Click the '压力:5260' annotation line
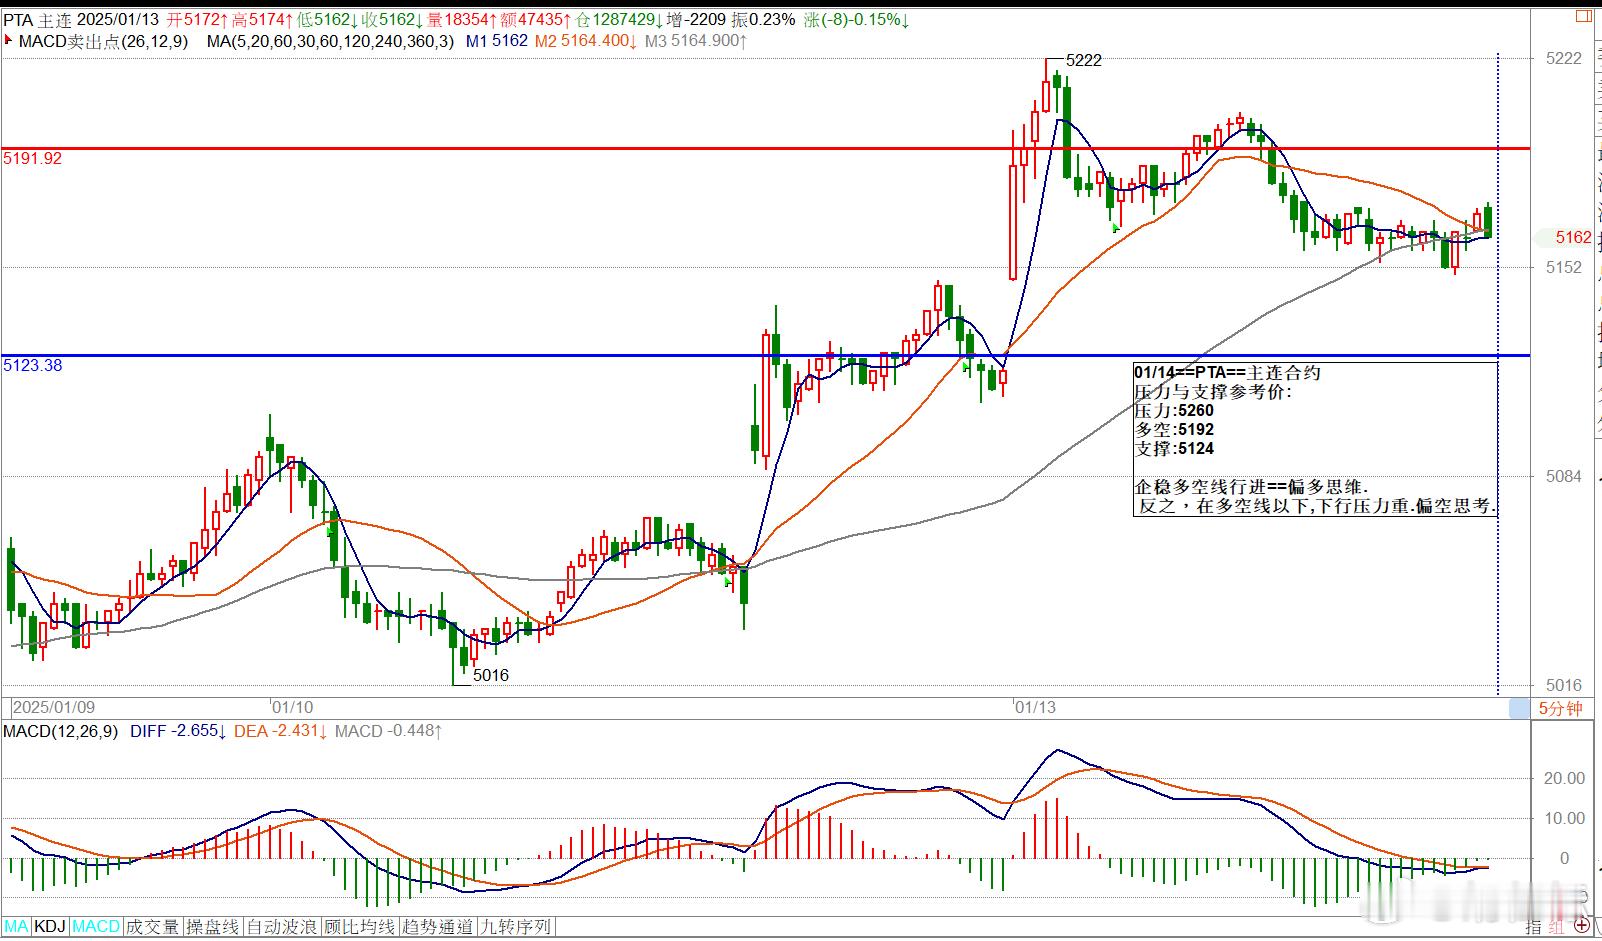The width and height of the screenshot is (1602, 941). click(x=1174, y=410)
